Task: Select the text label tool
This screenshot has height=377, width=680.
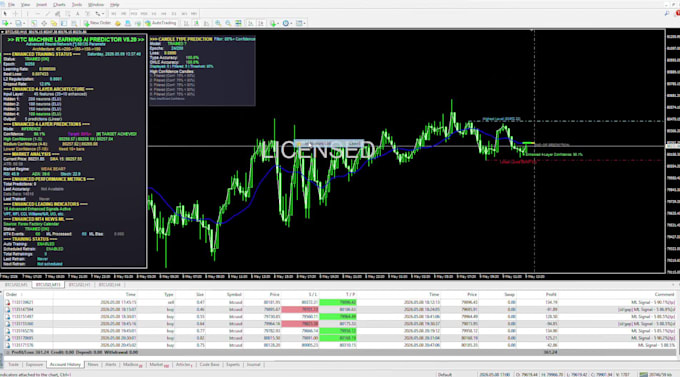Action: tap(88, 14)
